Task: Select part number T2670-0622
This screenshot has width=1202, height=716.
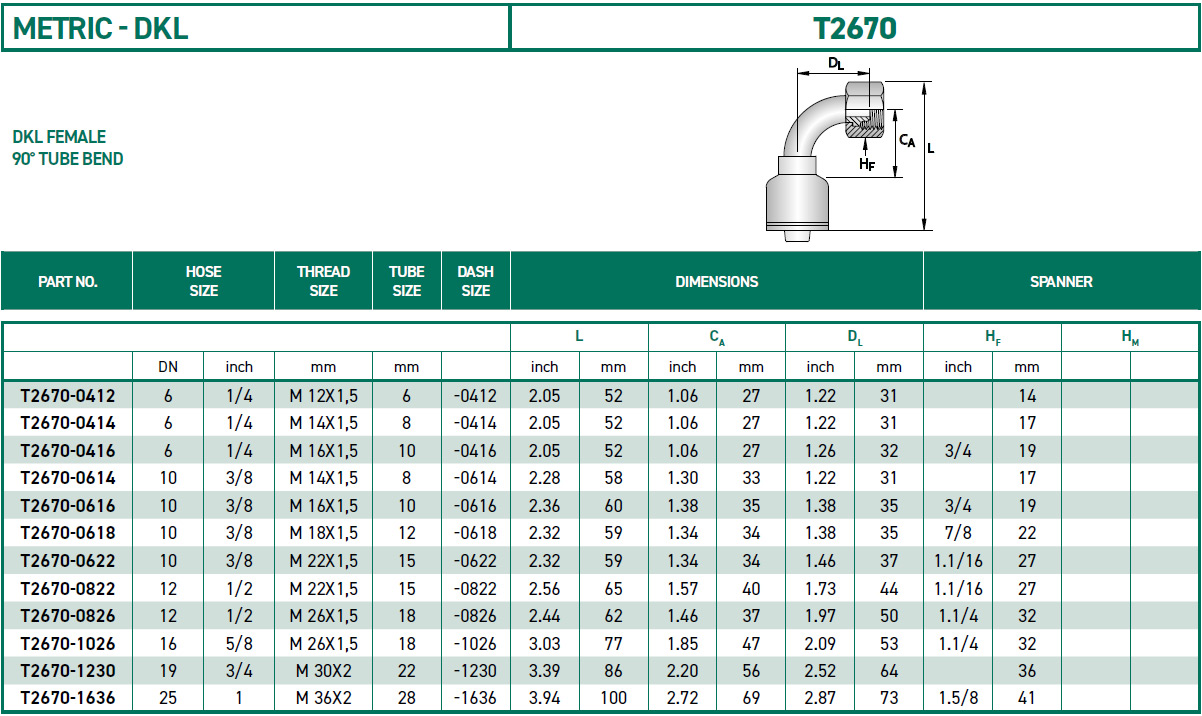Action: pyautogui.click(x=67, y=561)
